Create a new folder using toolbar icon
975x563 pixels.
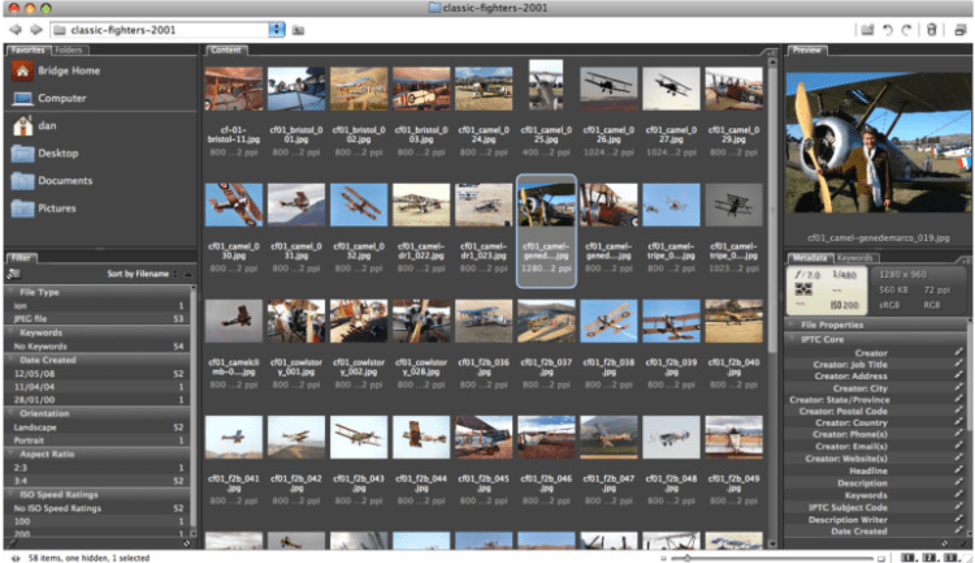click(867, 30)
